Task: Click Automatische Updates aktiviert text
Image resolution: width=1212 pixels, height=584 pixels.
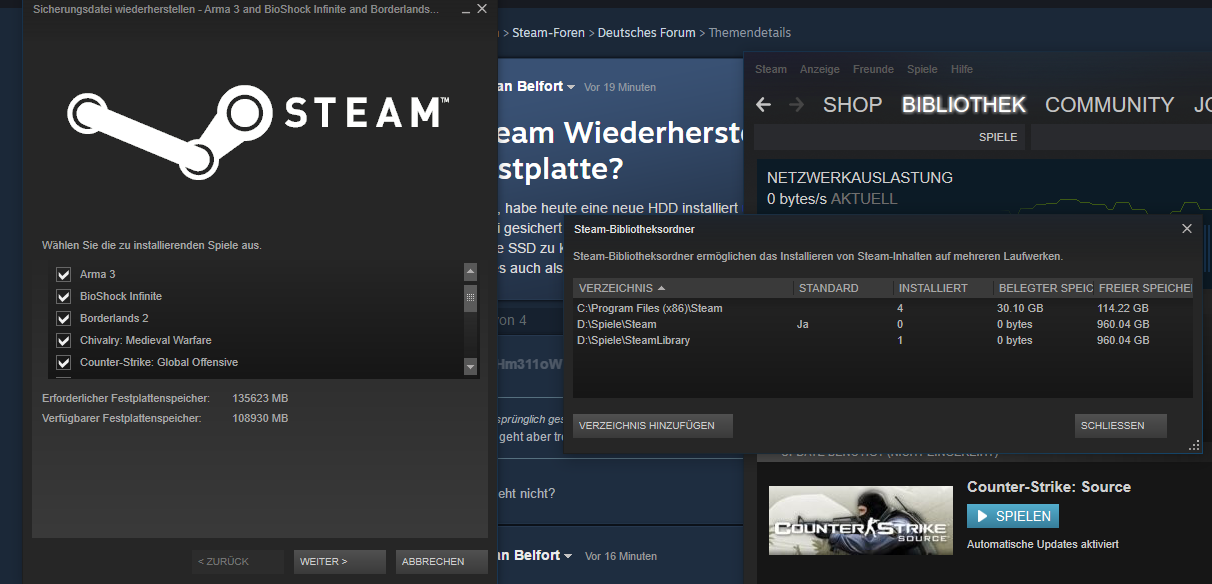Action: tap(1042, 545)
